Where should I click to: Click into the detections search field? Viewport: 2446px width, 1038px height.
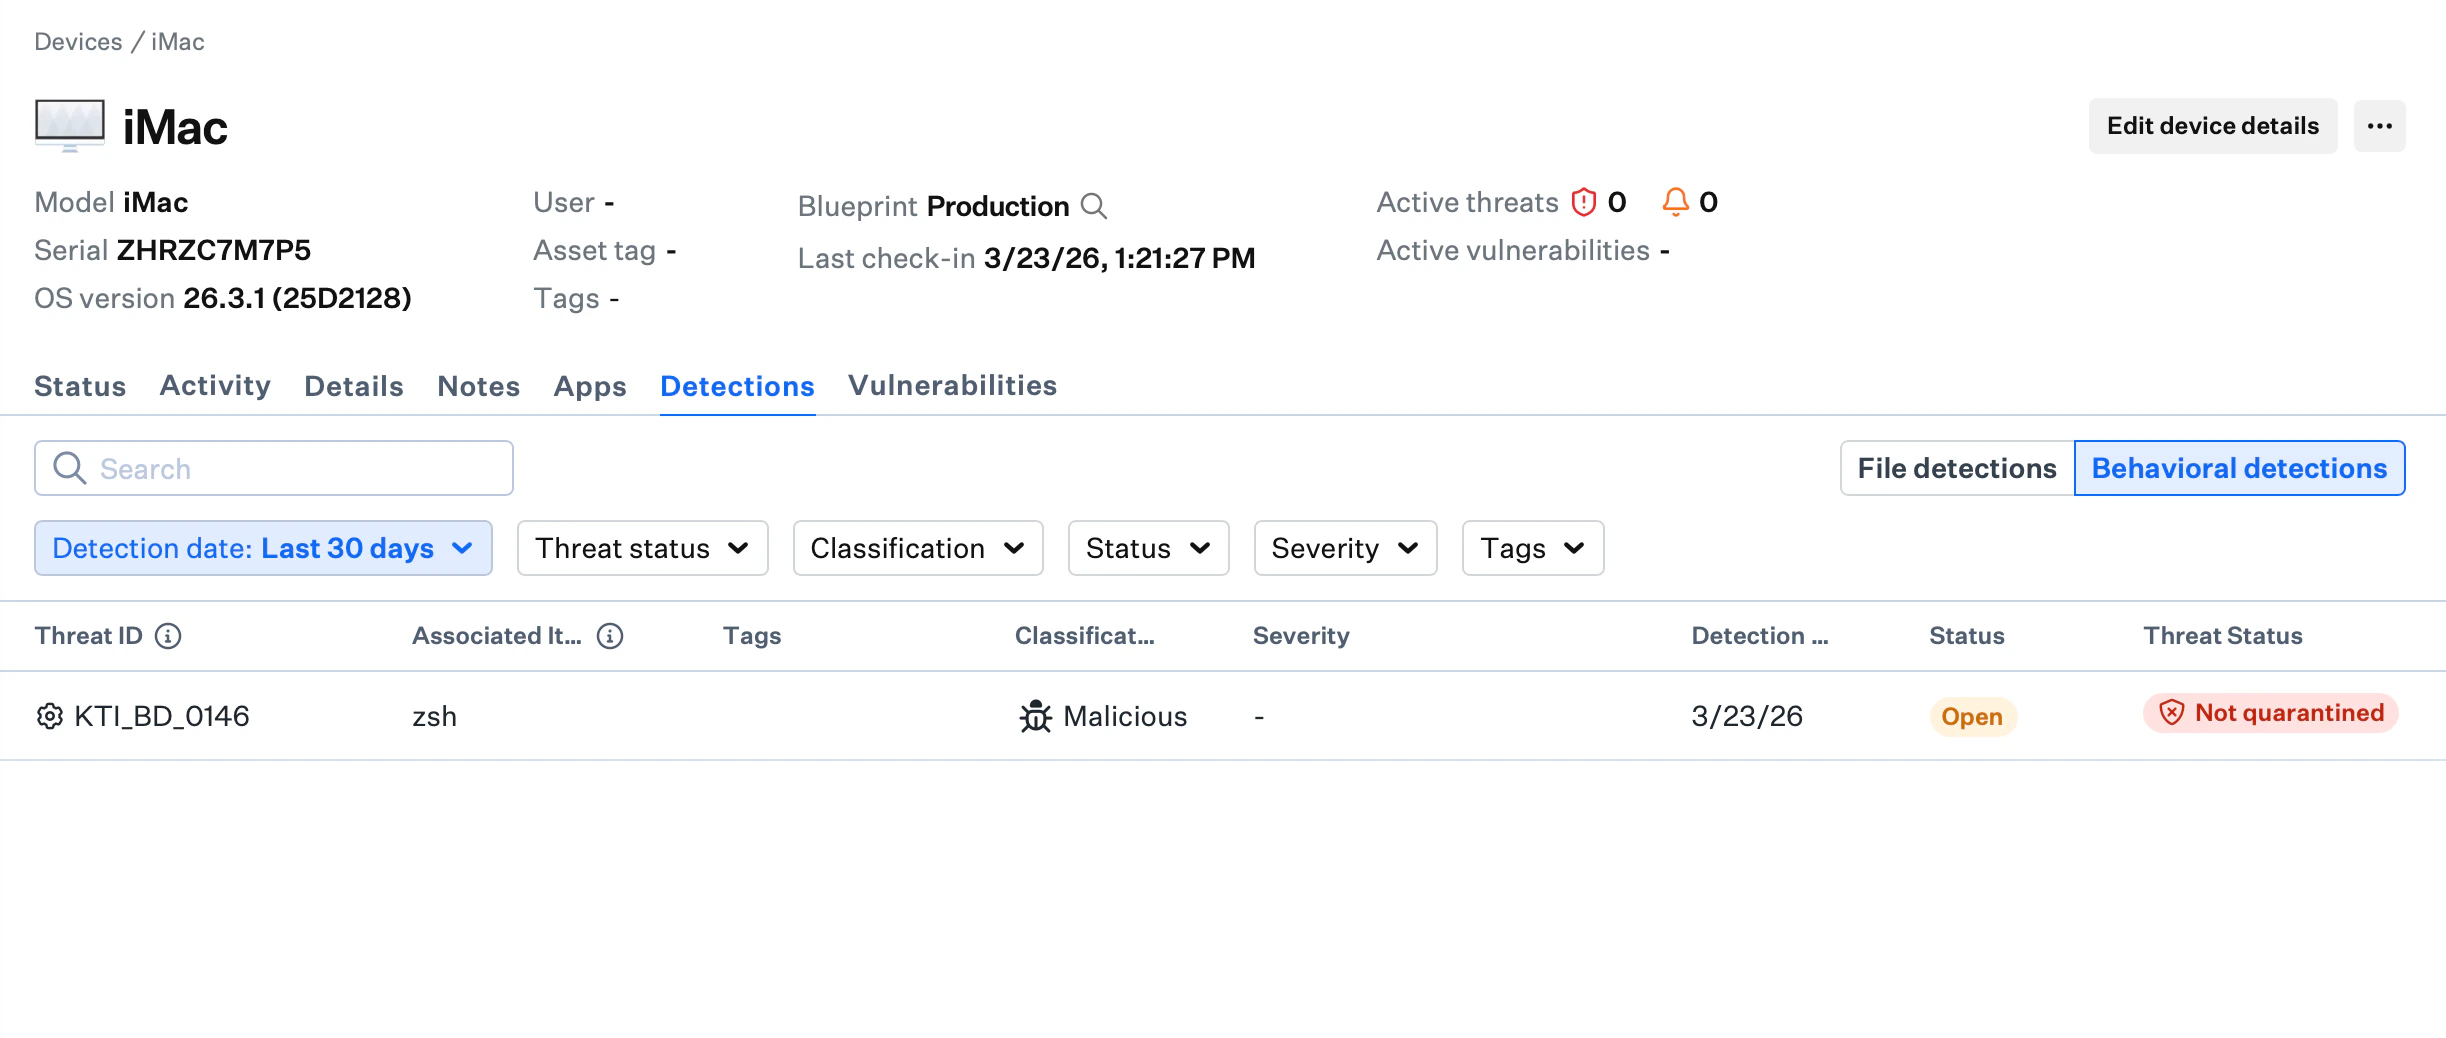click(274, 467)
